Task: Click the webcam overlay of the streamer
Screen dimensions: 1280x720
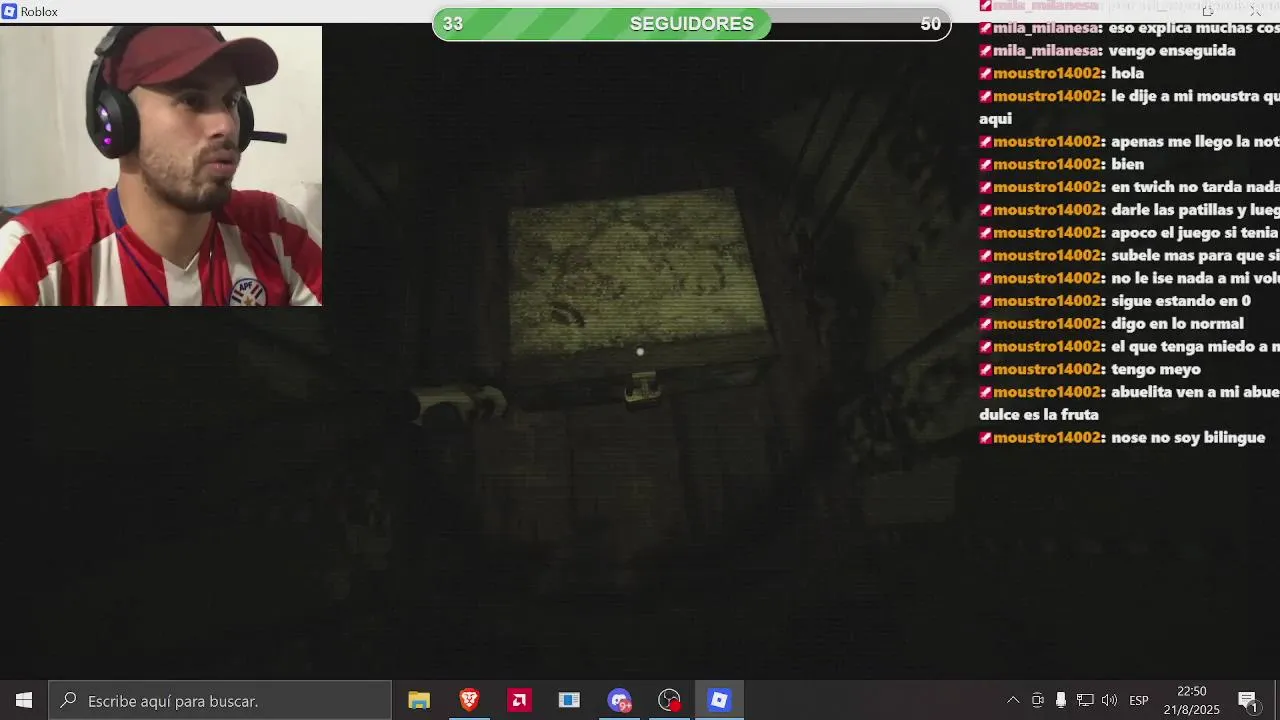Action: click(x=161, y=165)
